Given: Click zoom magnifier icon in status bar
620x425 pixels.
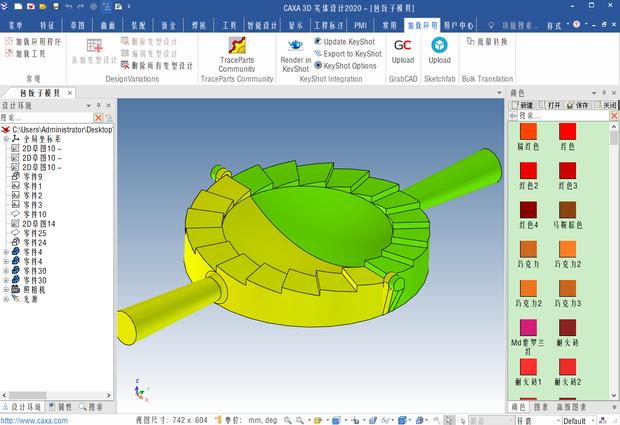Looking at the screenshot, I should [288, 420].
